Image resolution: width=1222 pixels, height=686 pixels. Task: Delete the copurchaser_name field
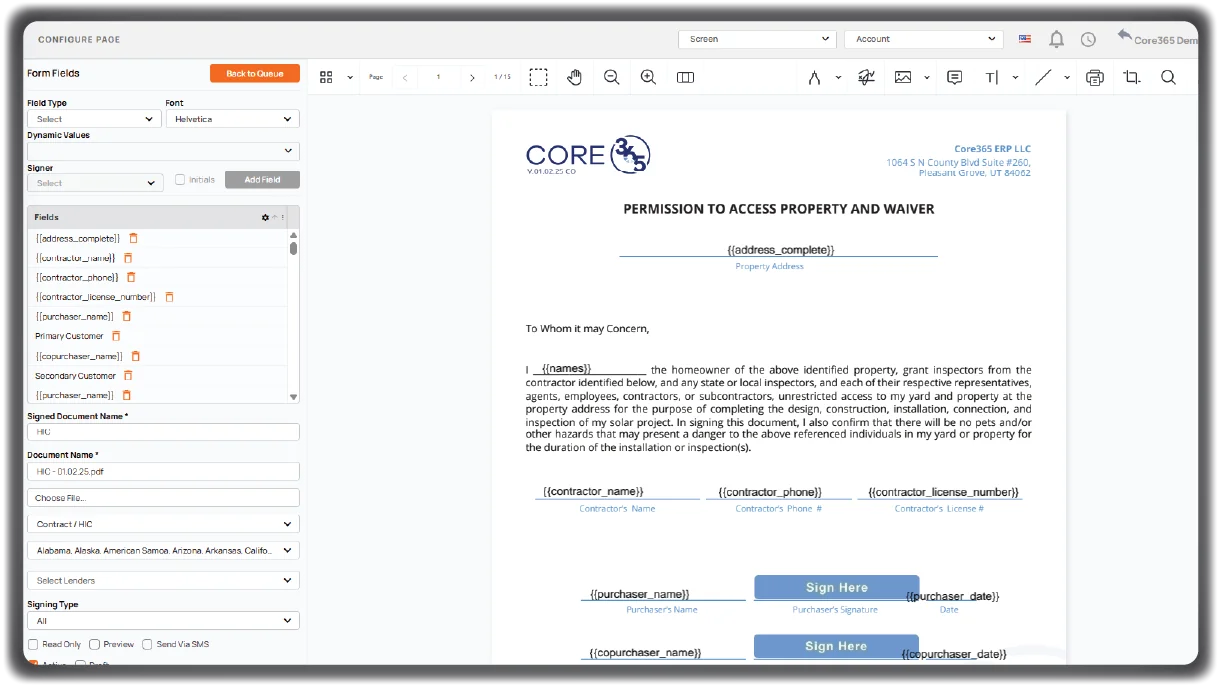click(x=136, y=356)
